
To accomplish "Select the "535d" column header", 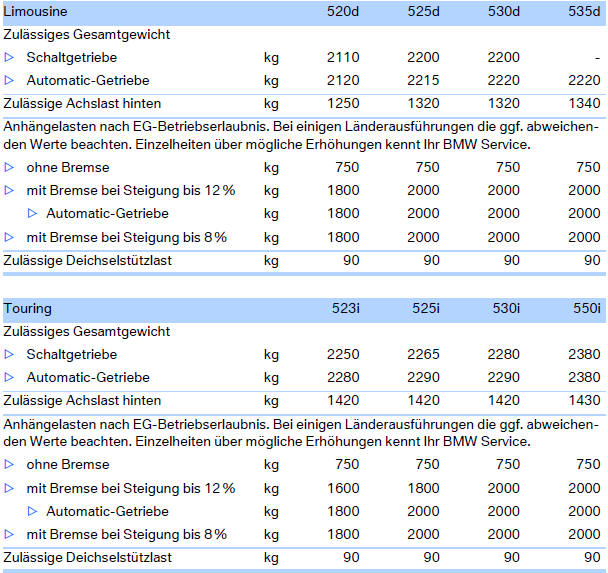I will click(584, 11).
